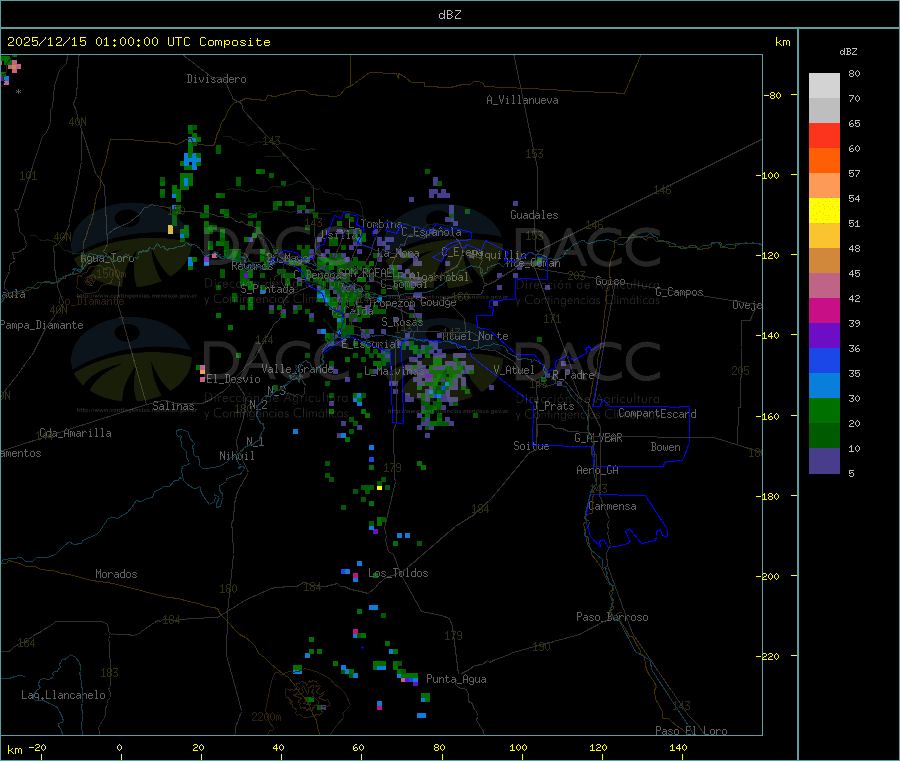
Task: Click the pink echo in top-left corner
Action: tap(14, 67)
